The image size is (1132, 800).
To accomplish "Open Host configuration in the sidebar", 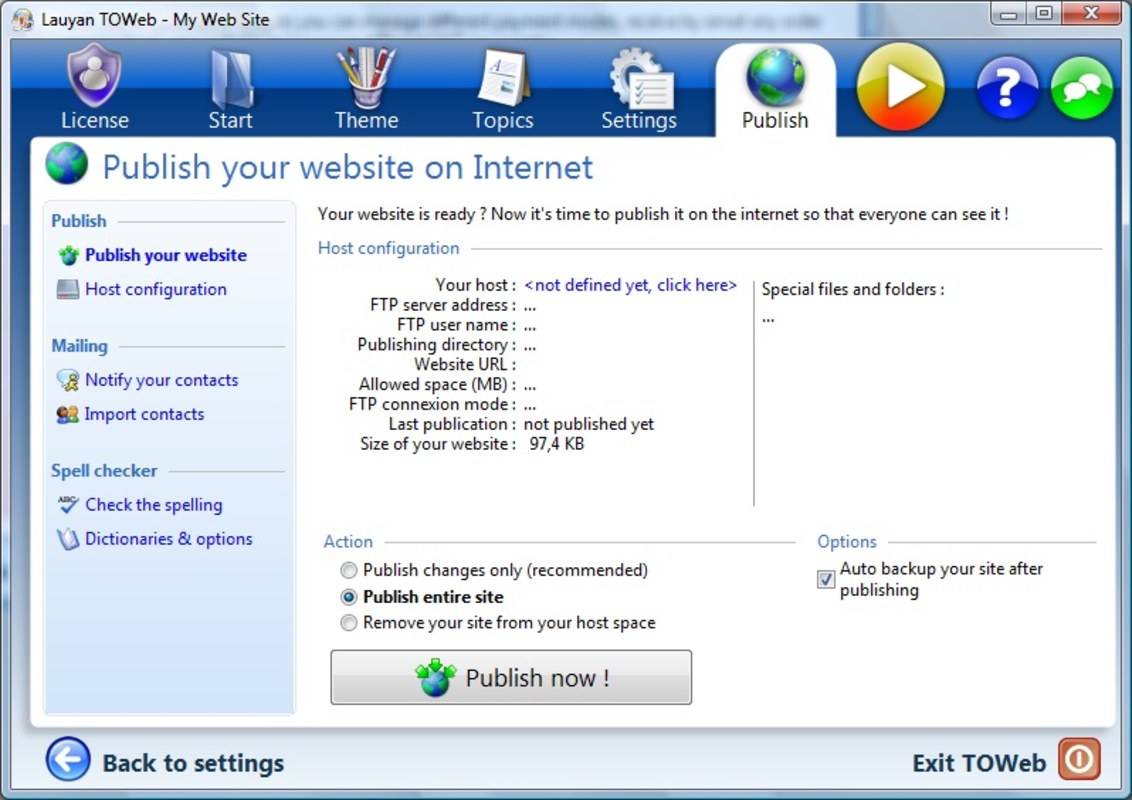I will [155, 289].
